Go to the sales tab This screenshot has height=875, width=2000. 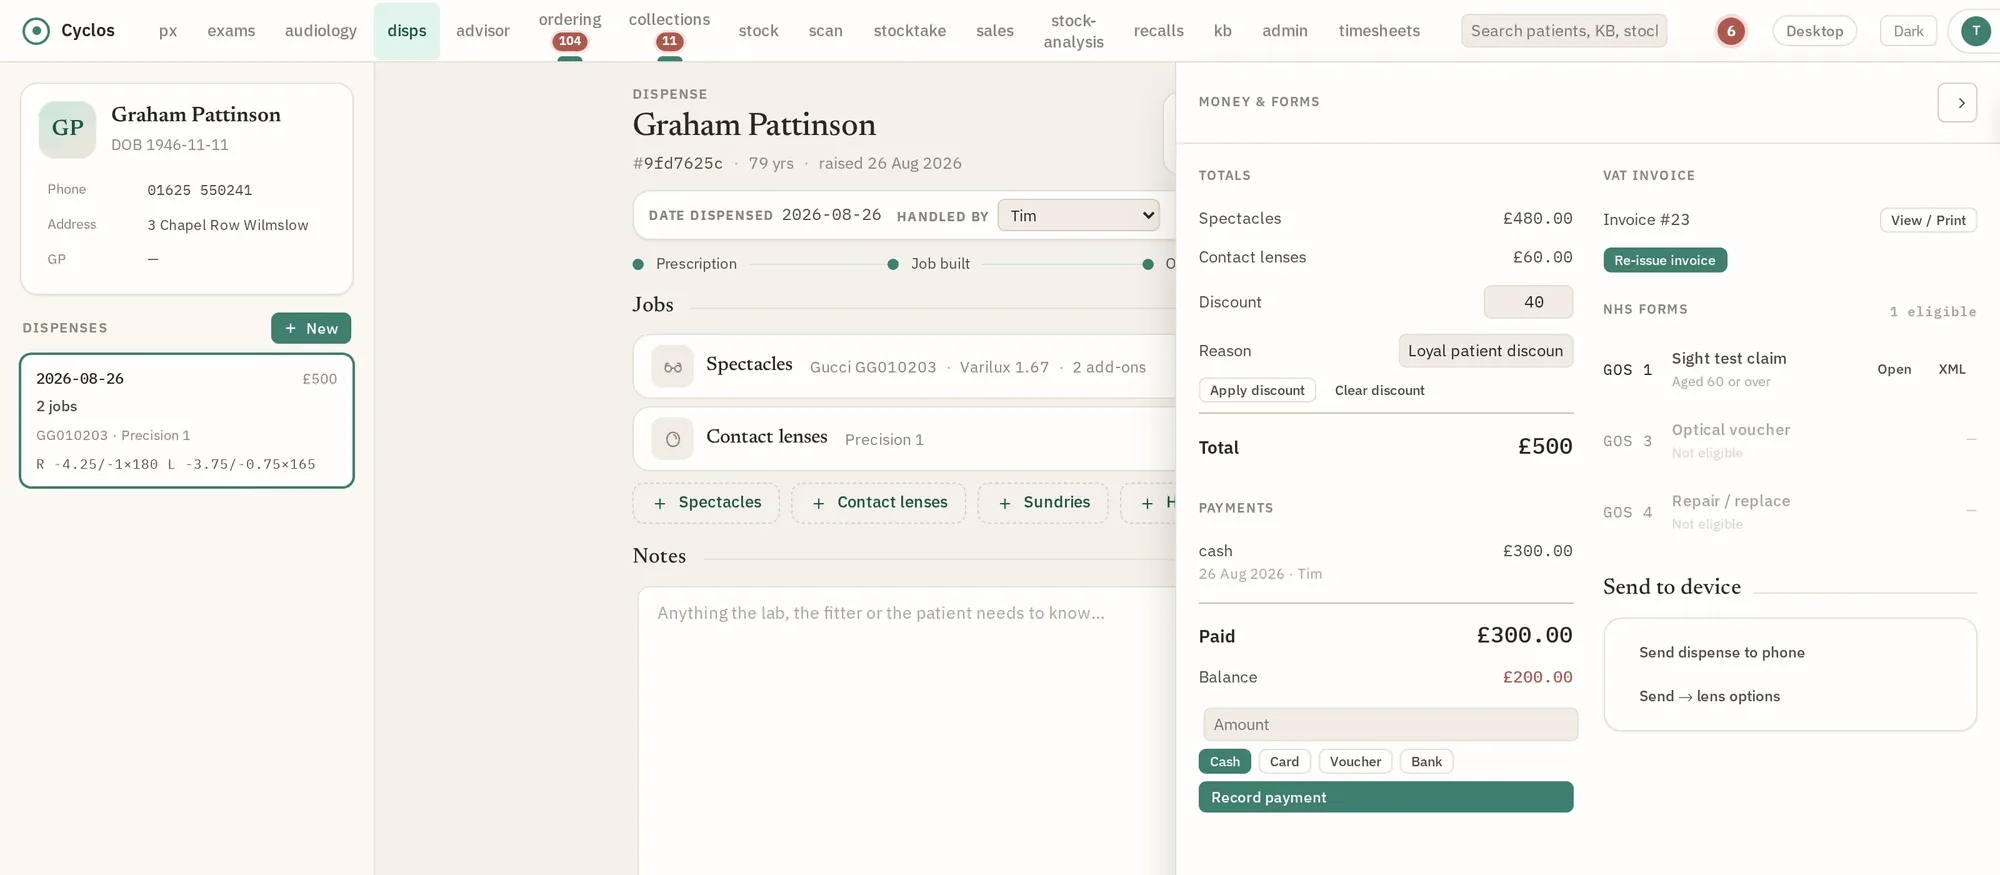click(994, 31)
